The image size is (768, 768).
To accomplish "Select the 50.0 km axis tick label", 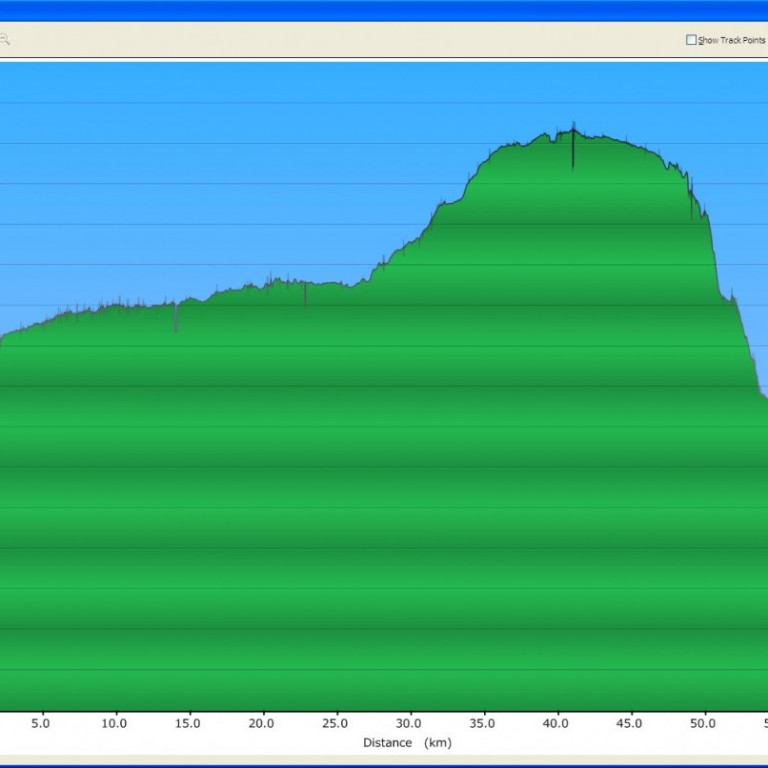I will (703, 723).
